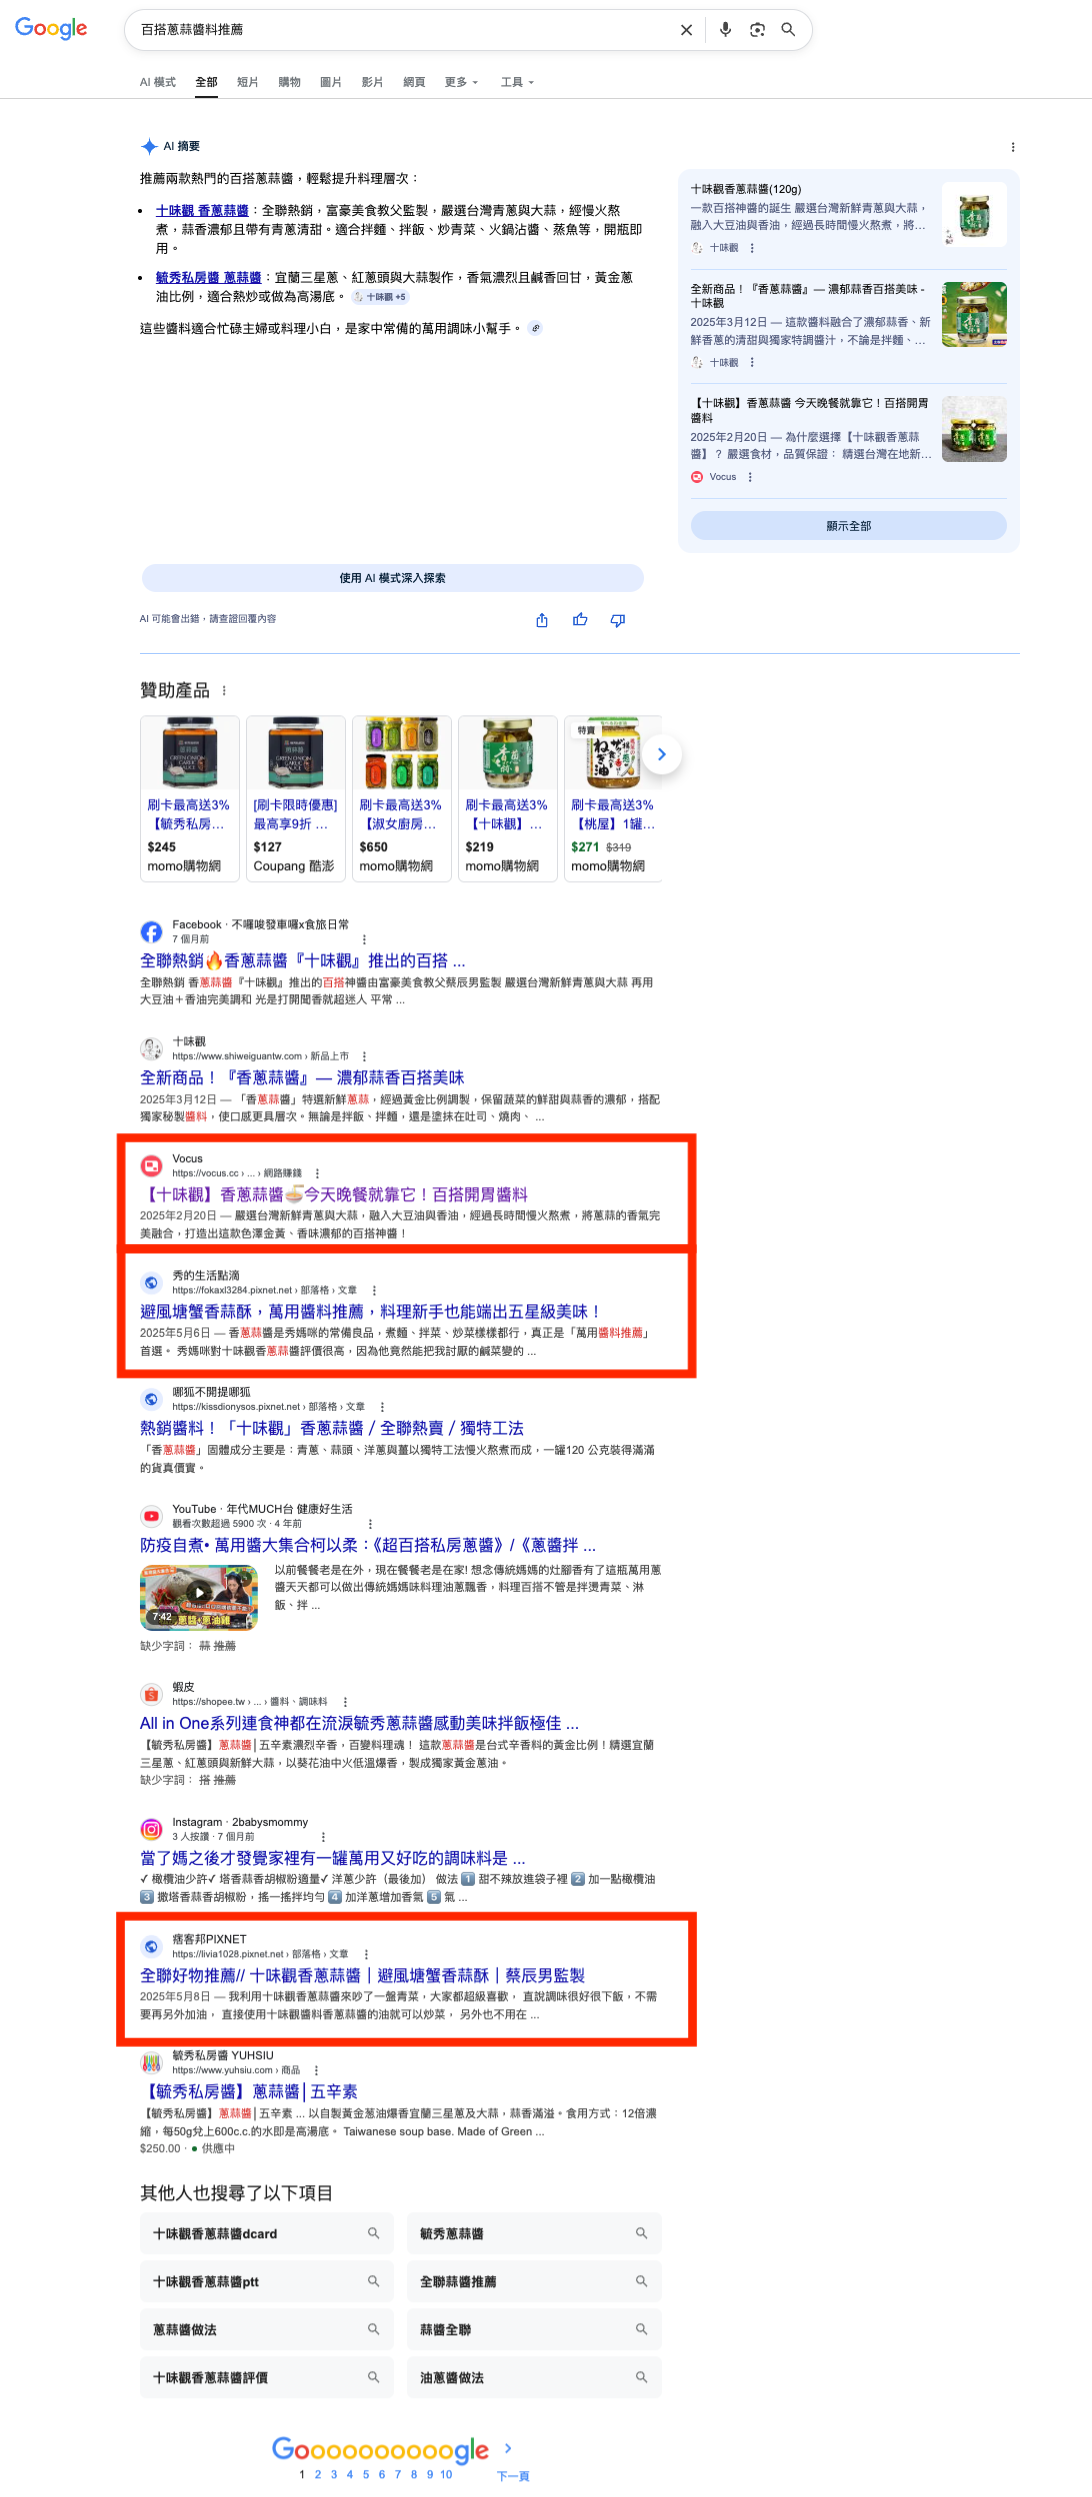
Task: Give thumbs down to the AI overview
Action: coord(618,620)
